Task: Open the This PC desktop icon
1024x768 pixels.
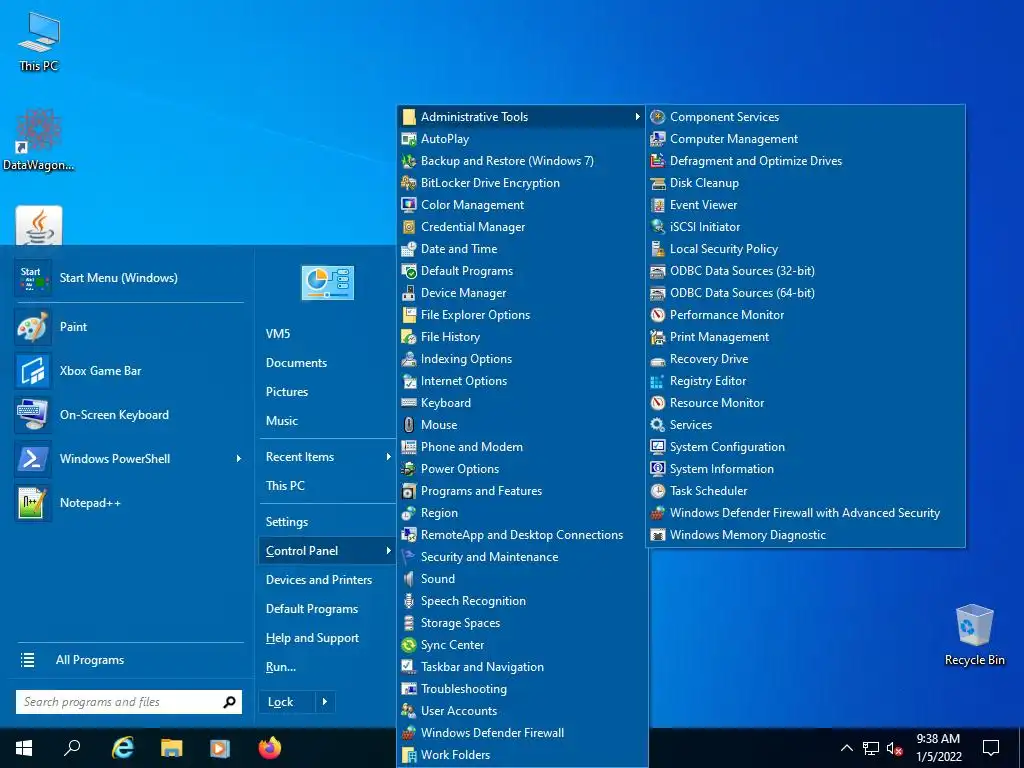Action: (x=39, y=42)
